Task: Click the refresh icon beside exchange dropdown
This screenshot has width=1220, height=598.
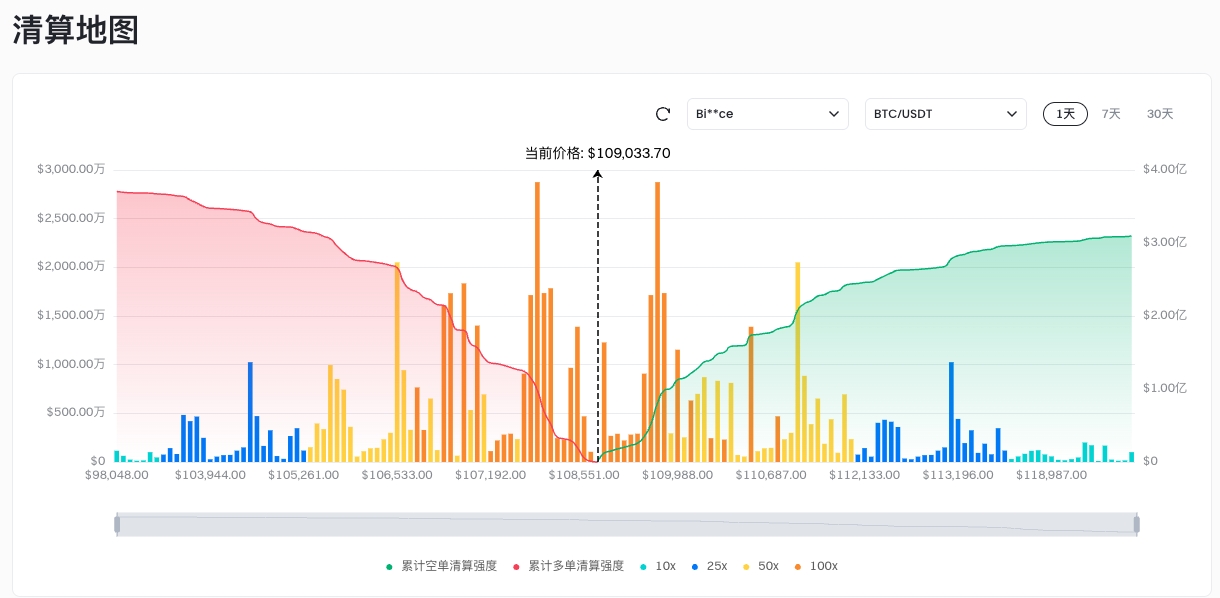Action: coord(662,114)
